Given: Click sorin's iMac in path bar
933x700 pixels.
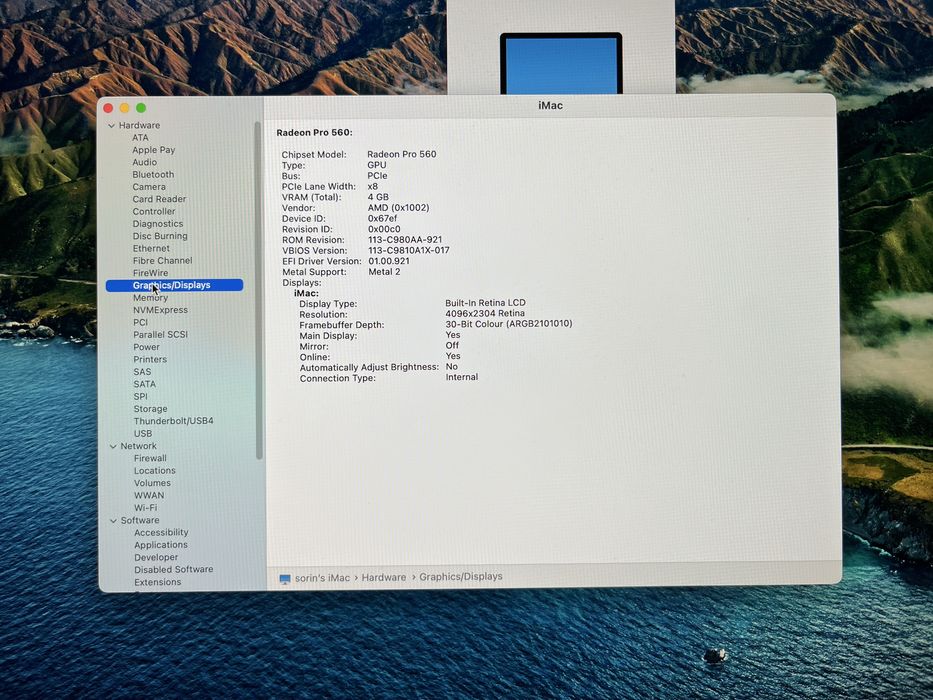Looking at the screenshot, I should click(x=323, y=578).
